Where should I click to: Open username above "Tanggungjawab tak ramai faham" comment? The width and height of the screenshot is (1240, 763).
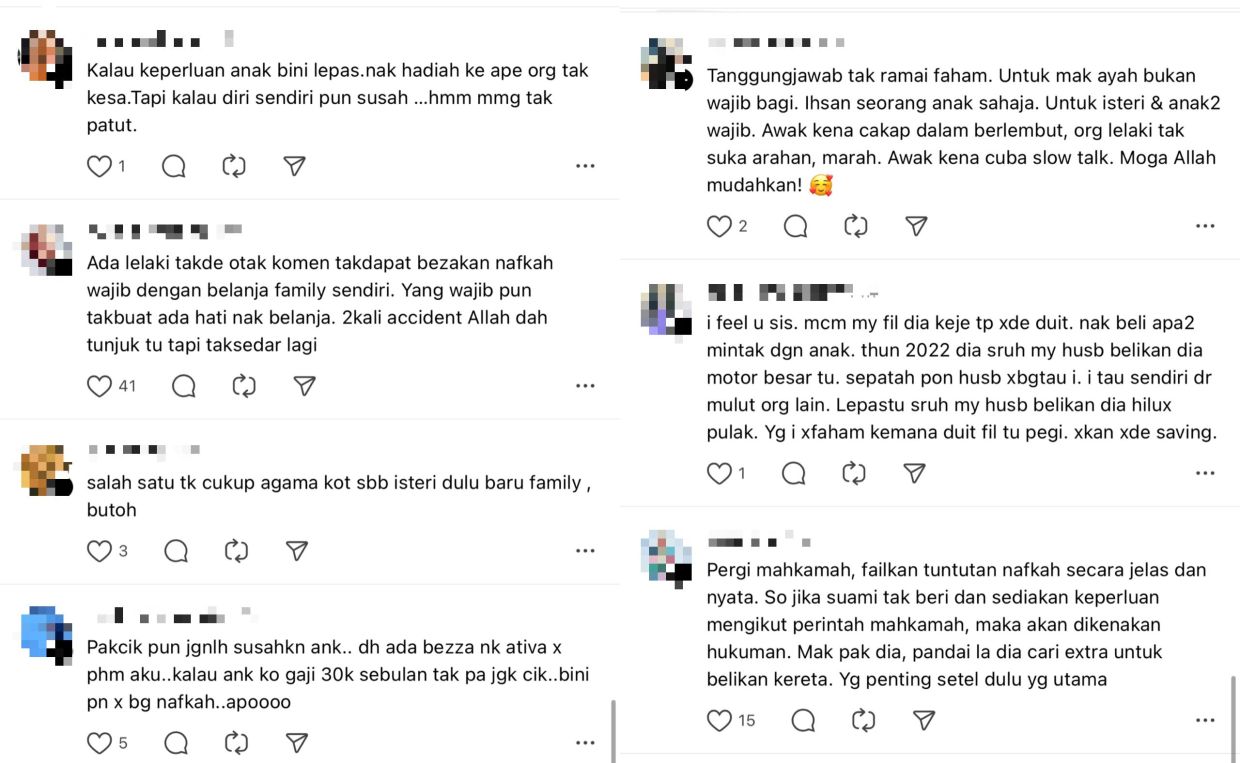click(x=777, y=43)
